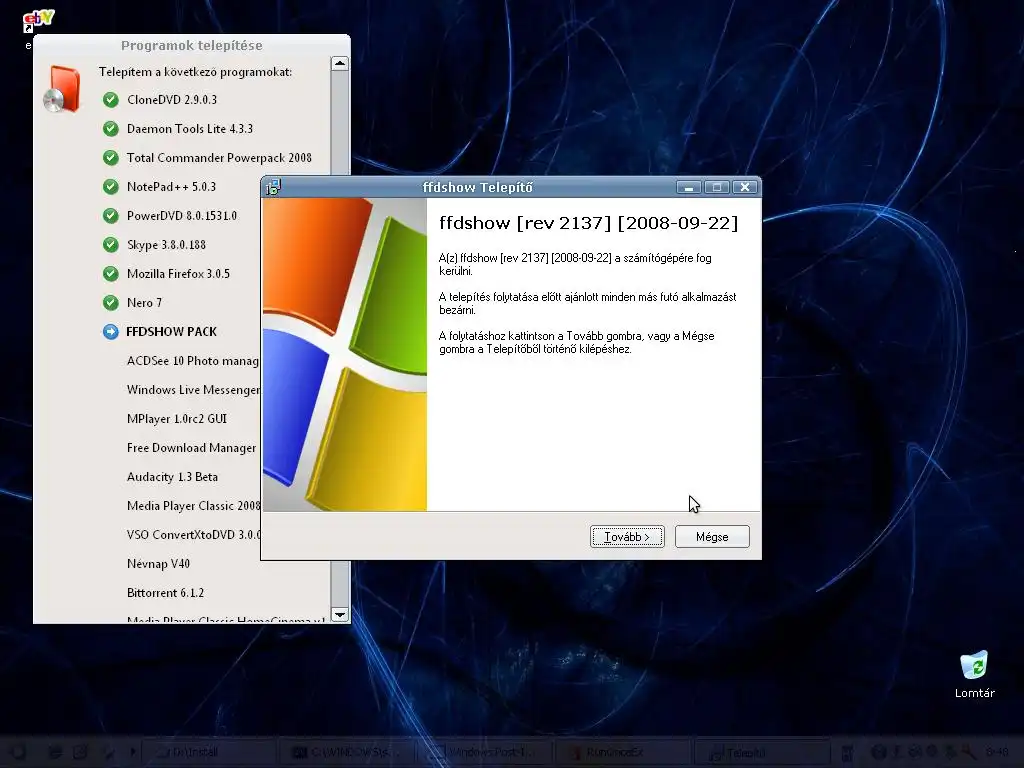The width and height of the screenshot is (1024, 768).
Task: Close the ffdshow Telepítő window
Action: coord(744,187)
